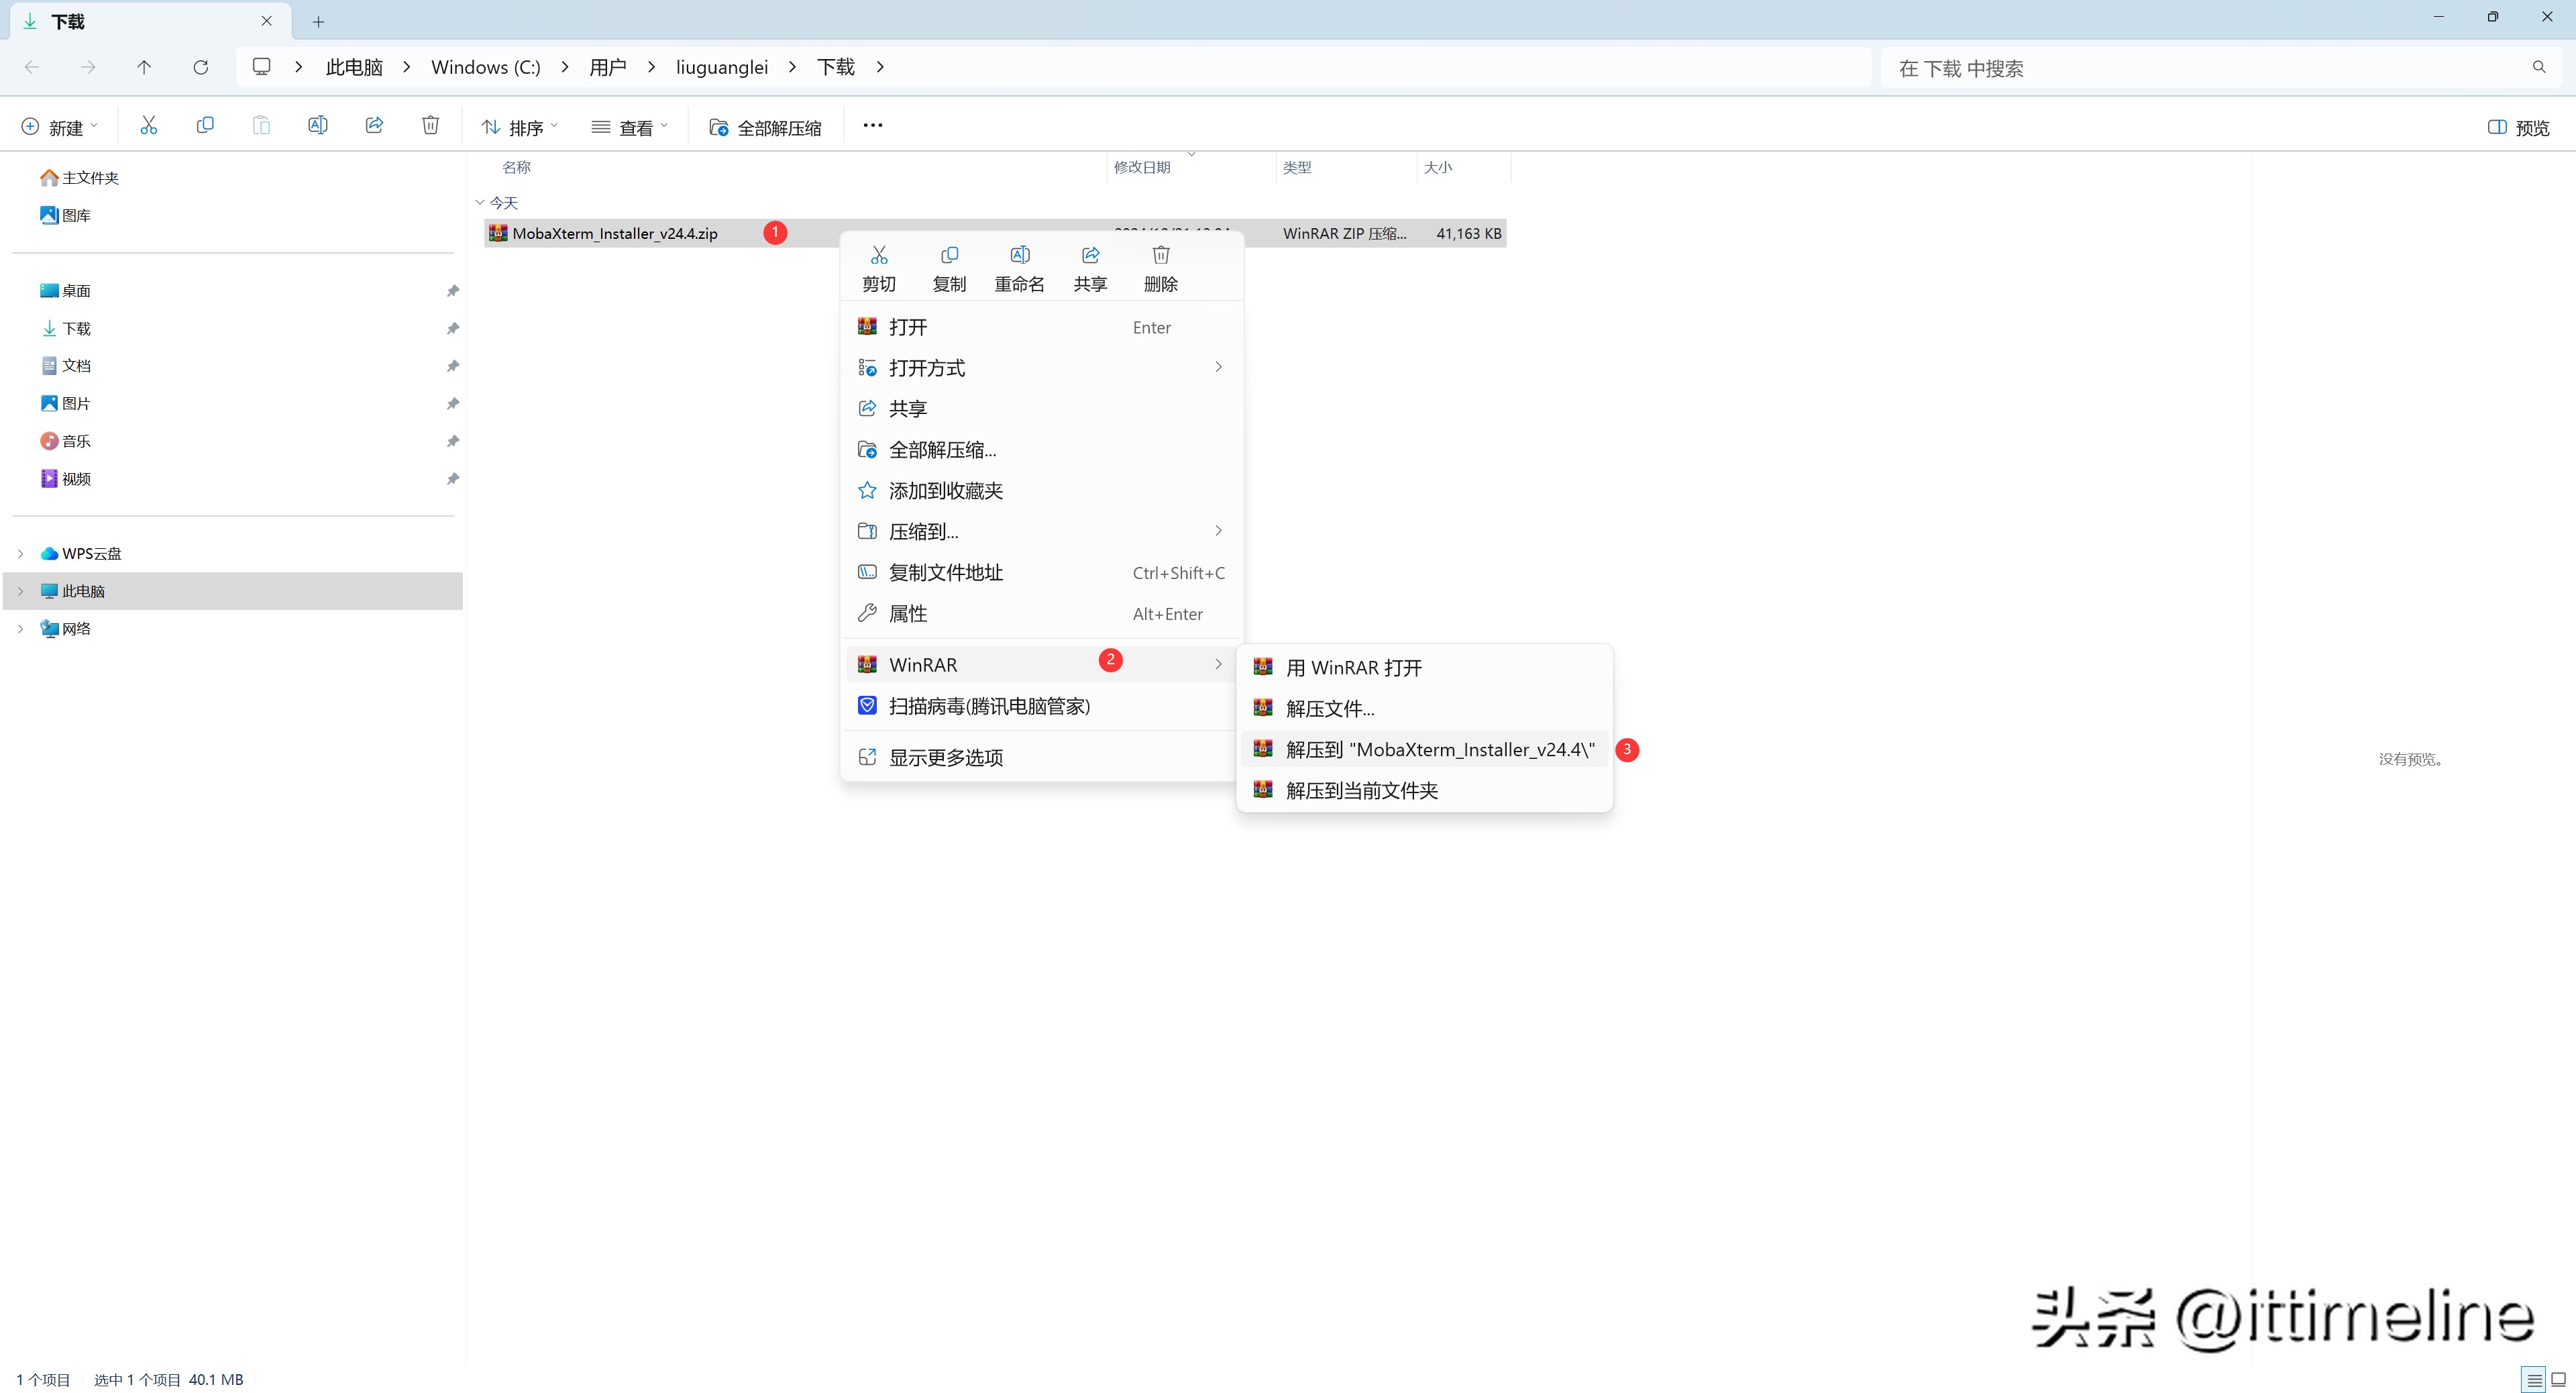This screenshot has height=1393, width=2576.
Task: Open the toolbar See more (…) menu
Action: pyautogui.click(x=872, y=126)
